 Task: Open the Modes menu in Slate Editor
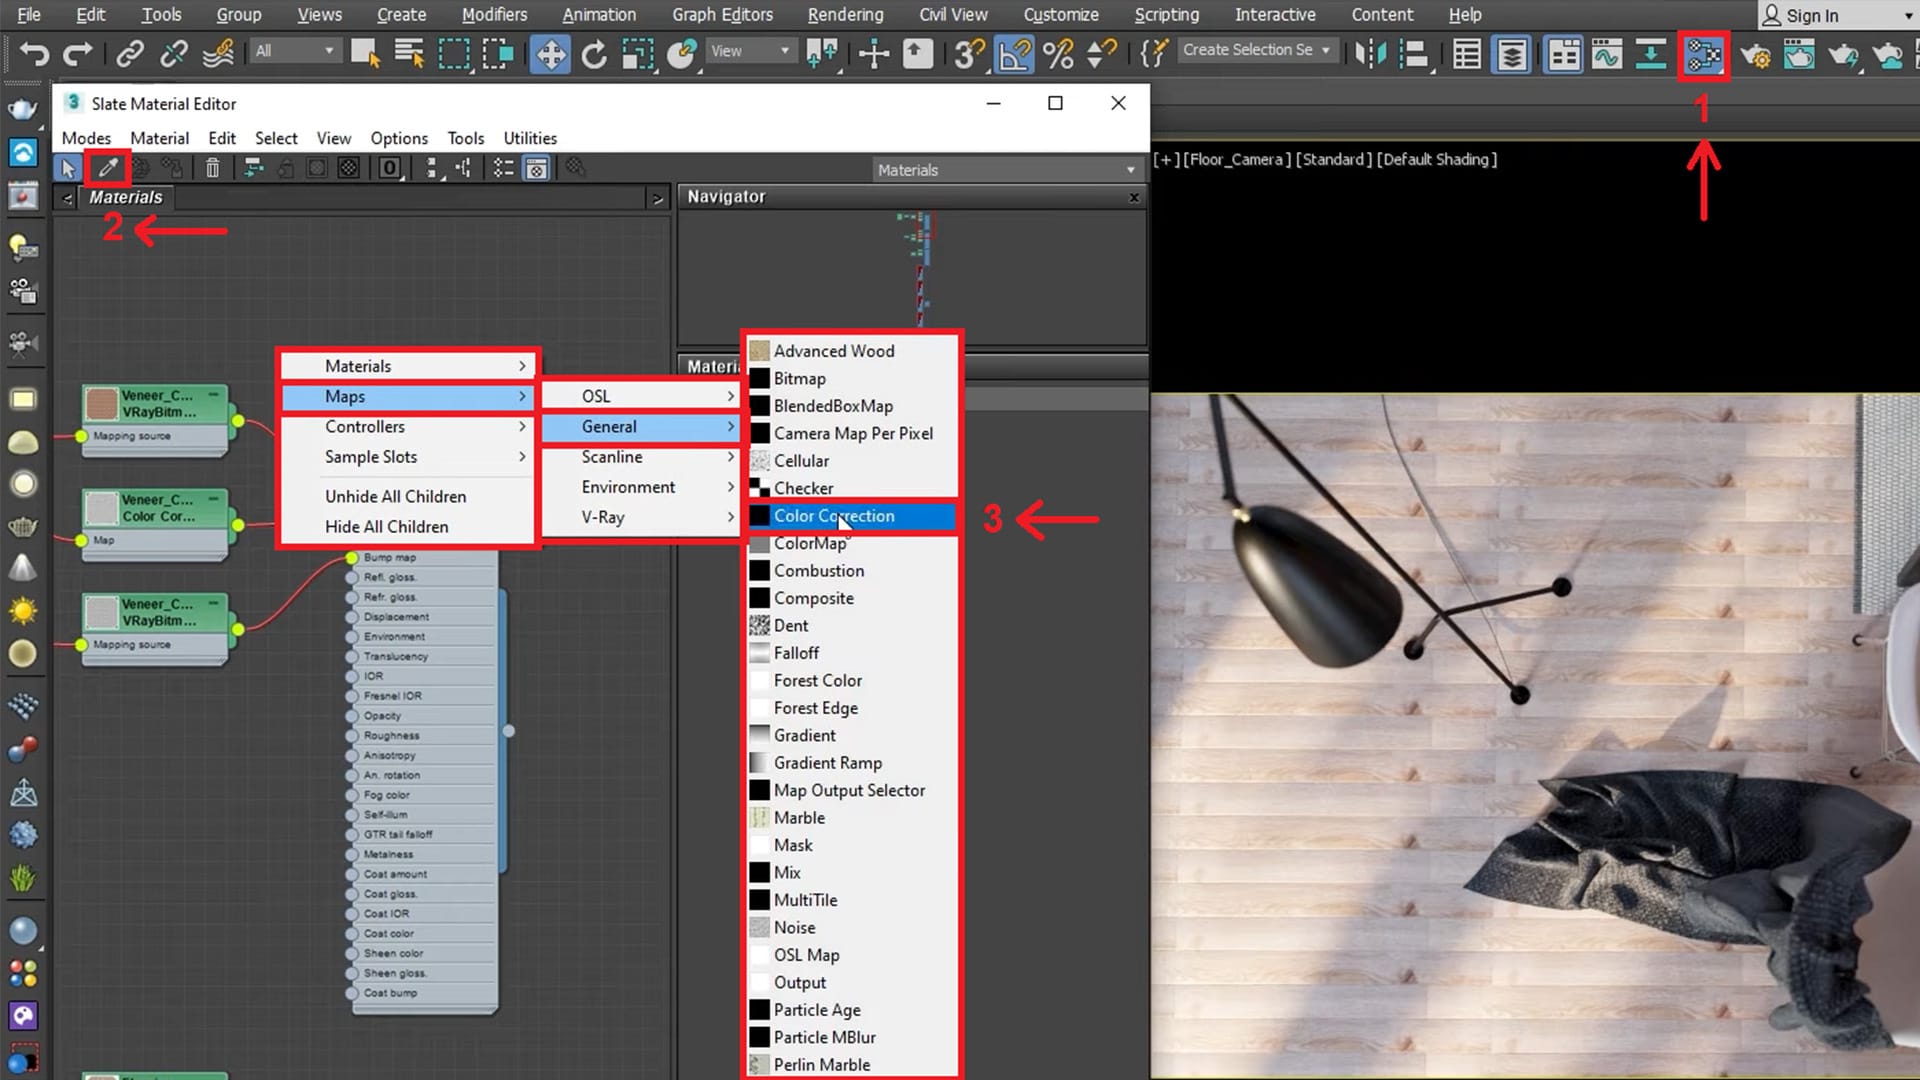pos(86,138)
